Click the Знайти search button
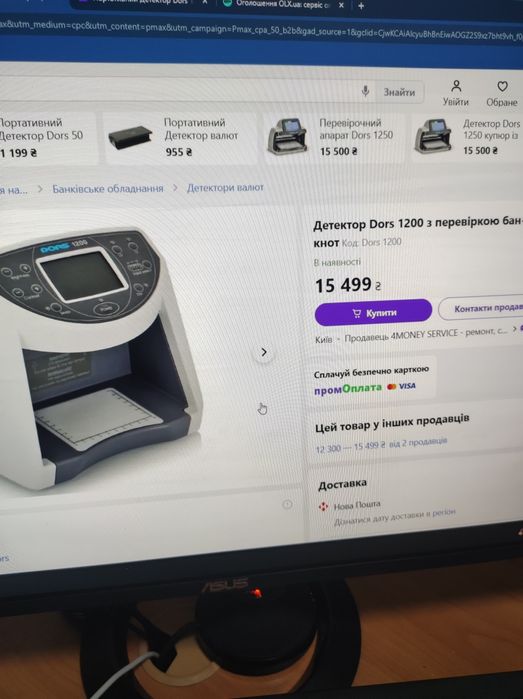 (399, 92)
